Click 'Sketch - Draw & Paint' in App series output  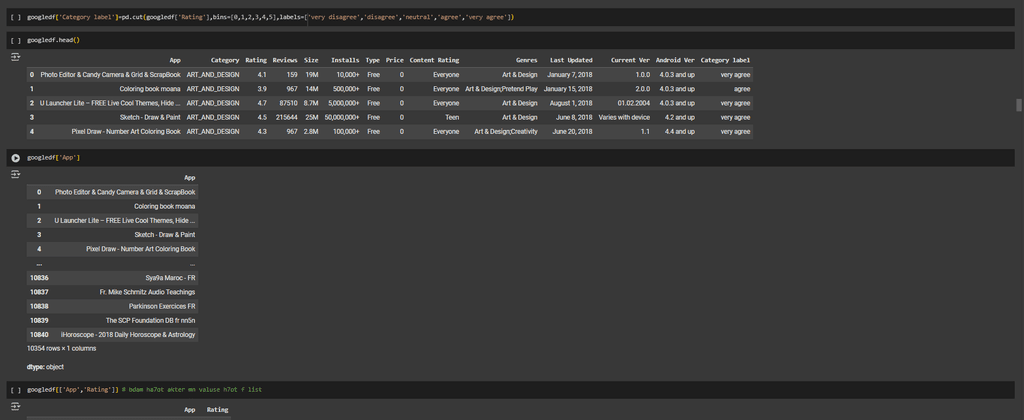click(165, 234)
